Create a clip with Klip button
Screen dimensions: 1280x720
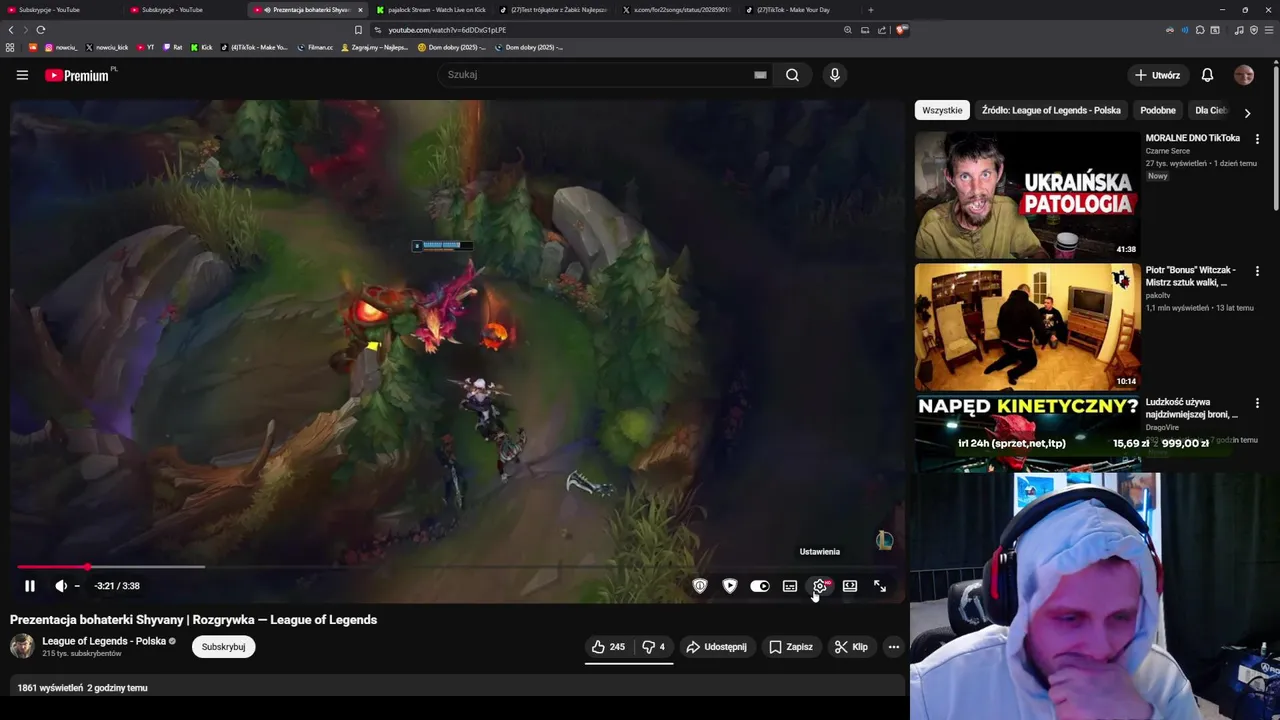point(852,647)
